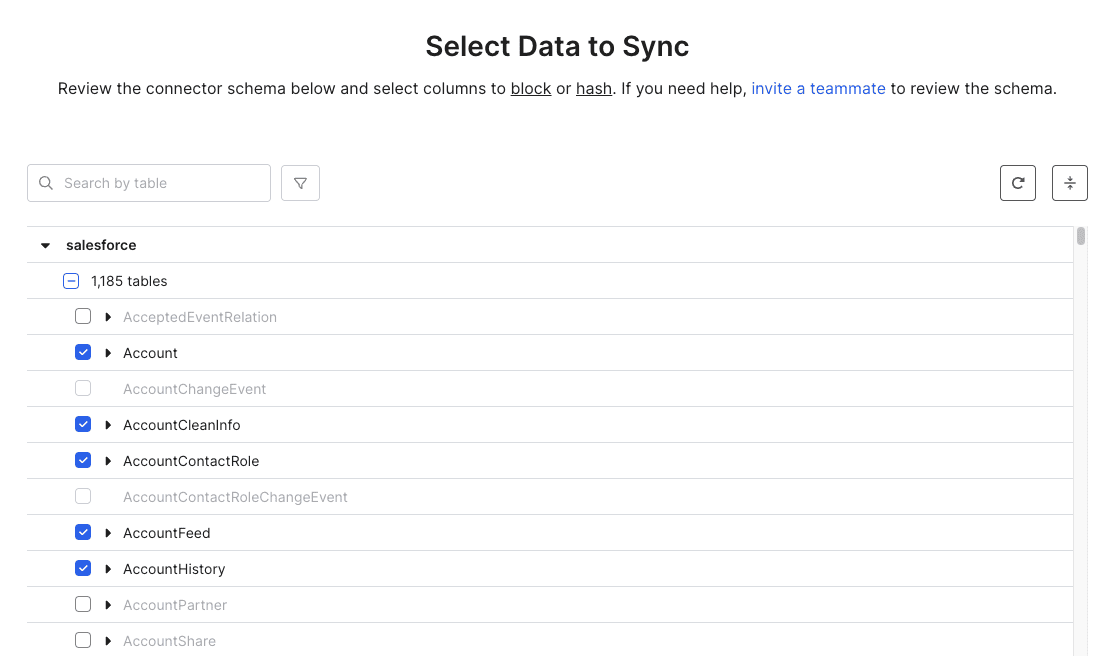Click the '1,185 tables' label
This screenshot has height=656, width=1103.
(129, 281)
